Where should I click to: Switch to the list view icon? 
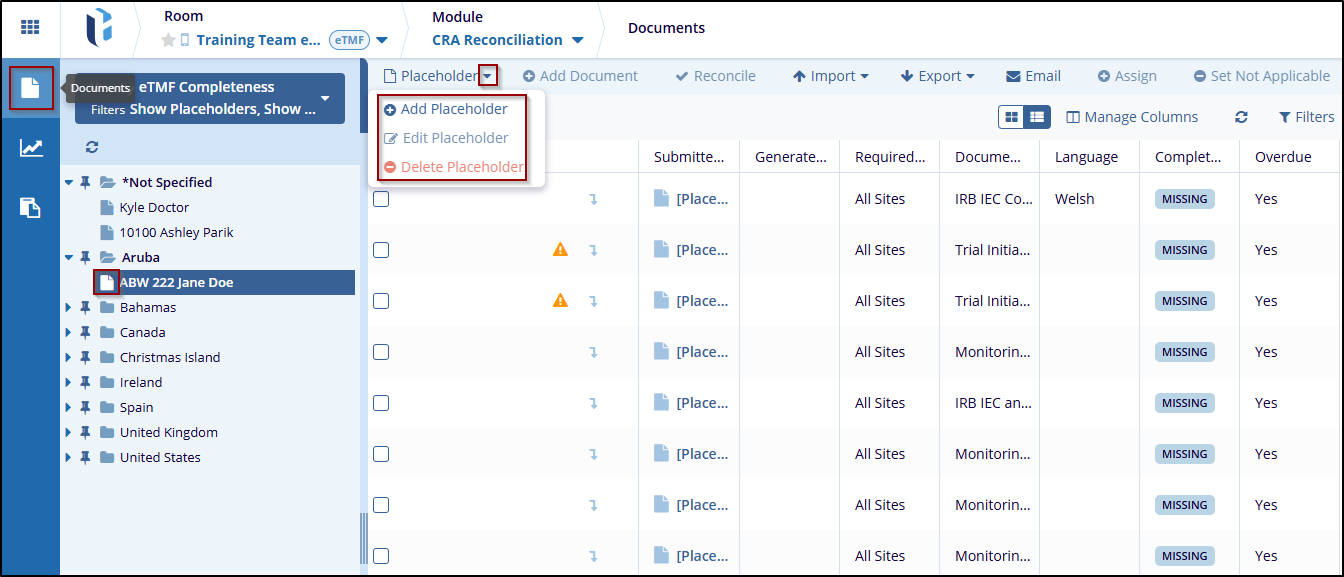[1037, 117]
